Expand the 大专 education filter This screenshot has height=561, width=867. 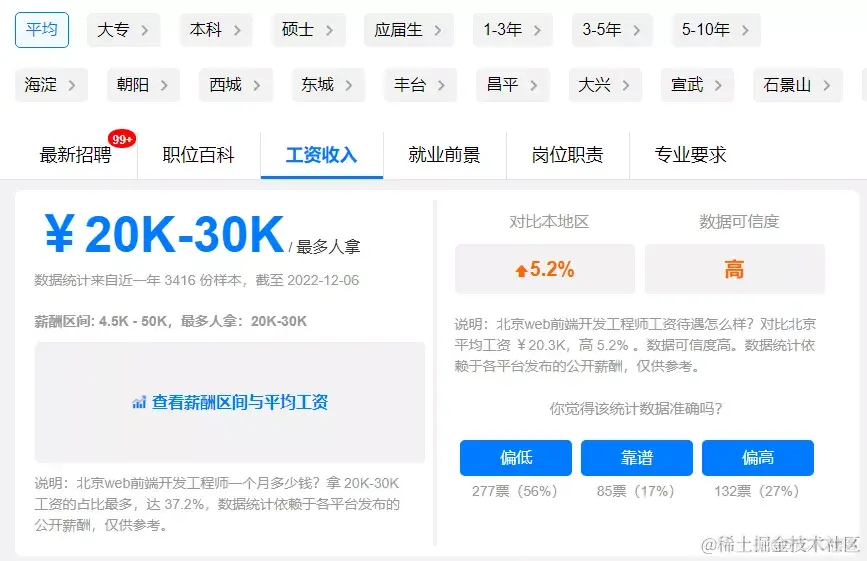point(123,30)
